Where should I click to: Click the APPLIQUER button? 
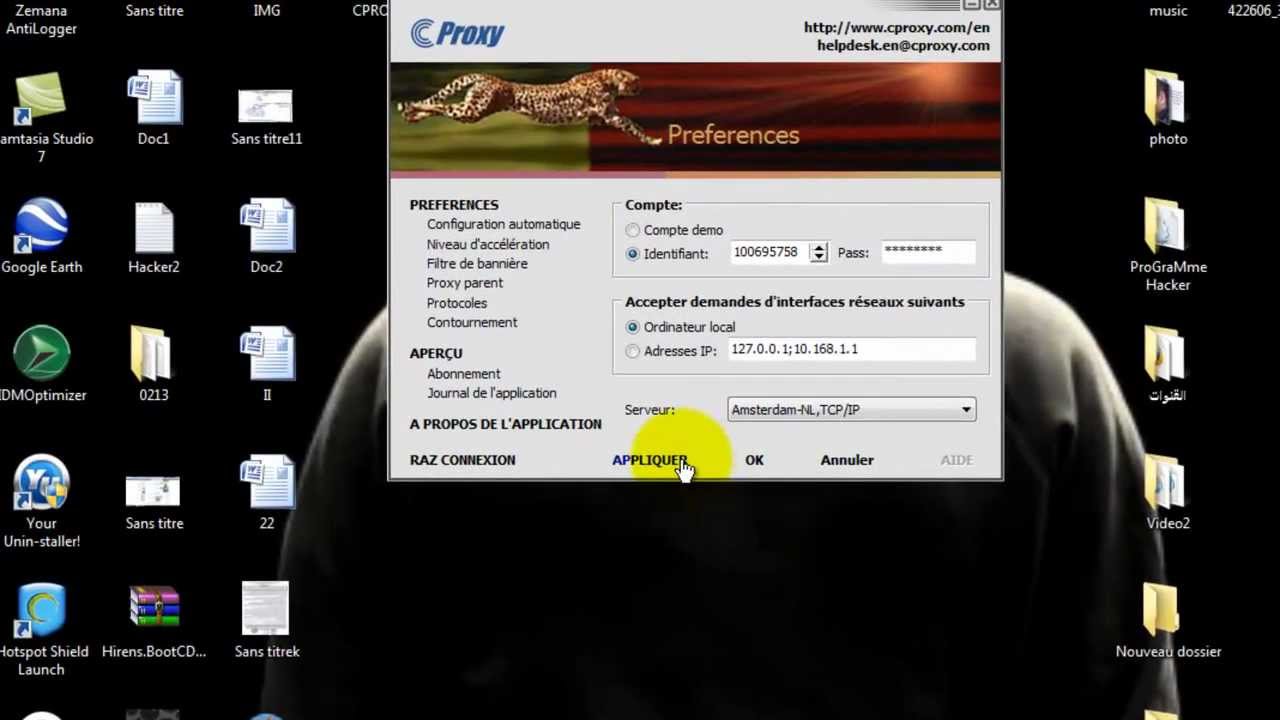(x=650, y=460)
